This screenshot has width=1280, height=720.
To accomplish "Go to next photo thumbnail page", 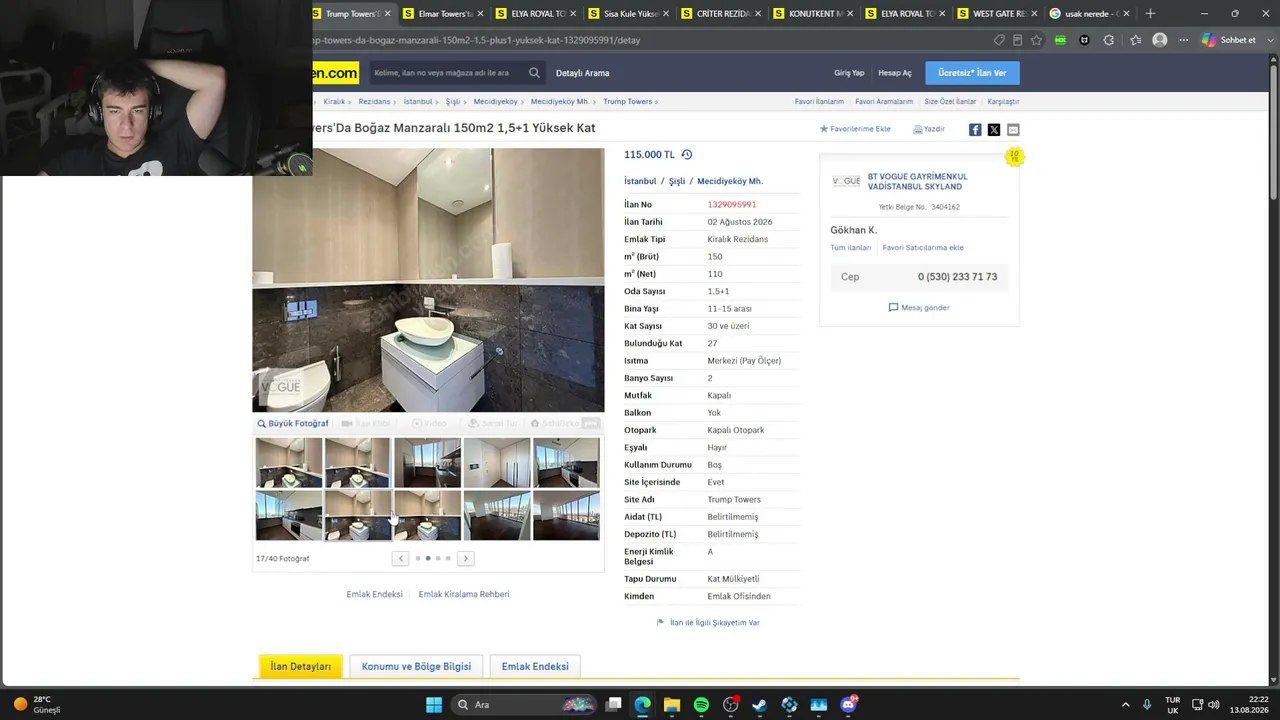I will 465,558.
